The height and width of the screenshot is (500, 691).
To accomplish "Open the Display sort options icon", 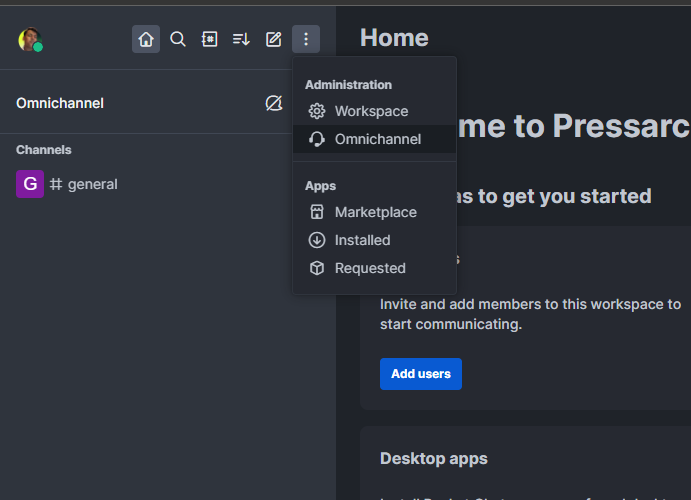I will pos(241,39).
